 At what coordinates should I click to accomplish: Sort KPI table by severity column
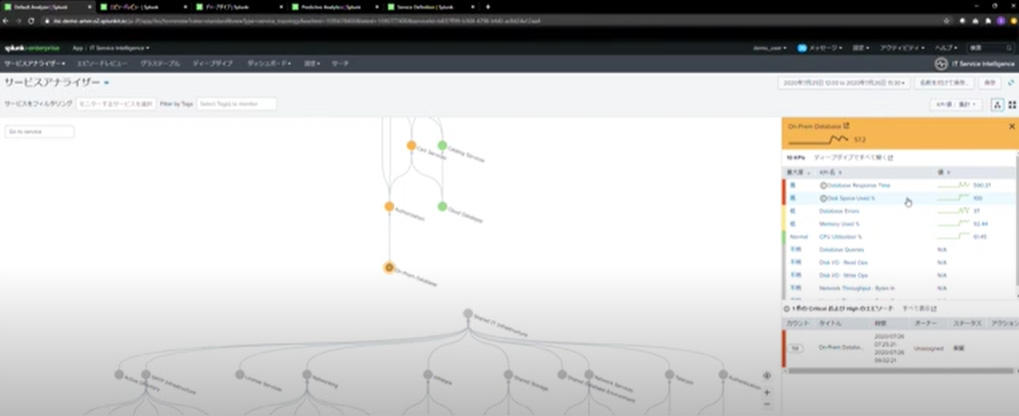798,172
